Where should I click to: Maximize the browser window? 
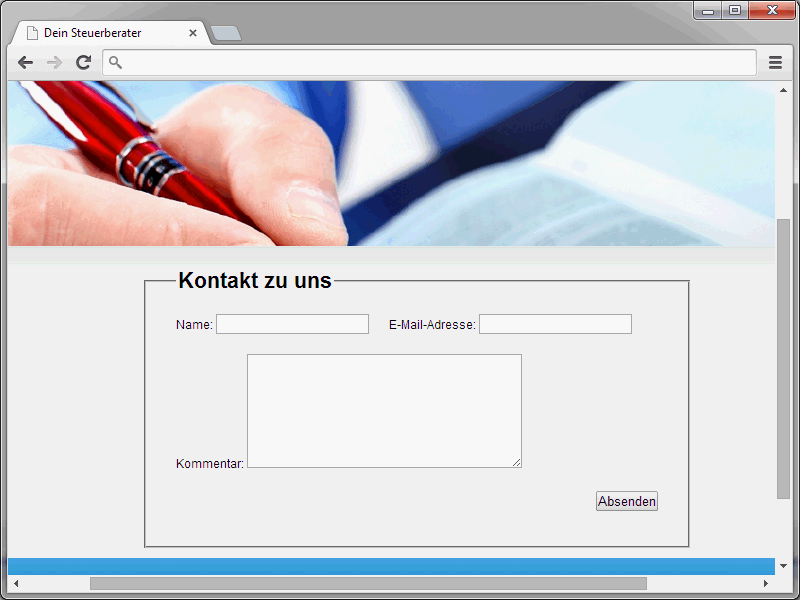[735, 11]
